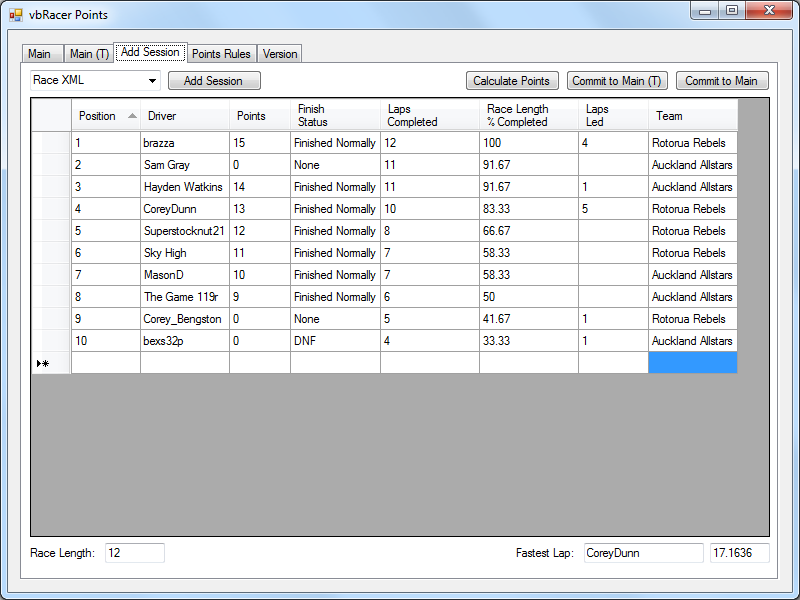
Task: Click the Commit to Main button
Action: (720, 81)
